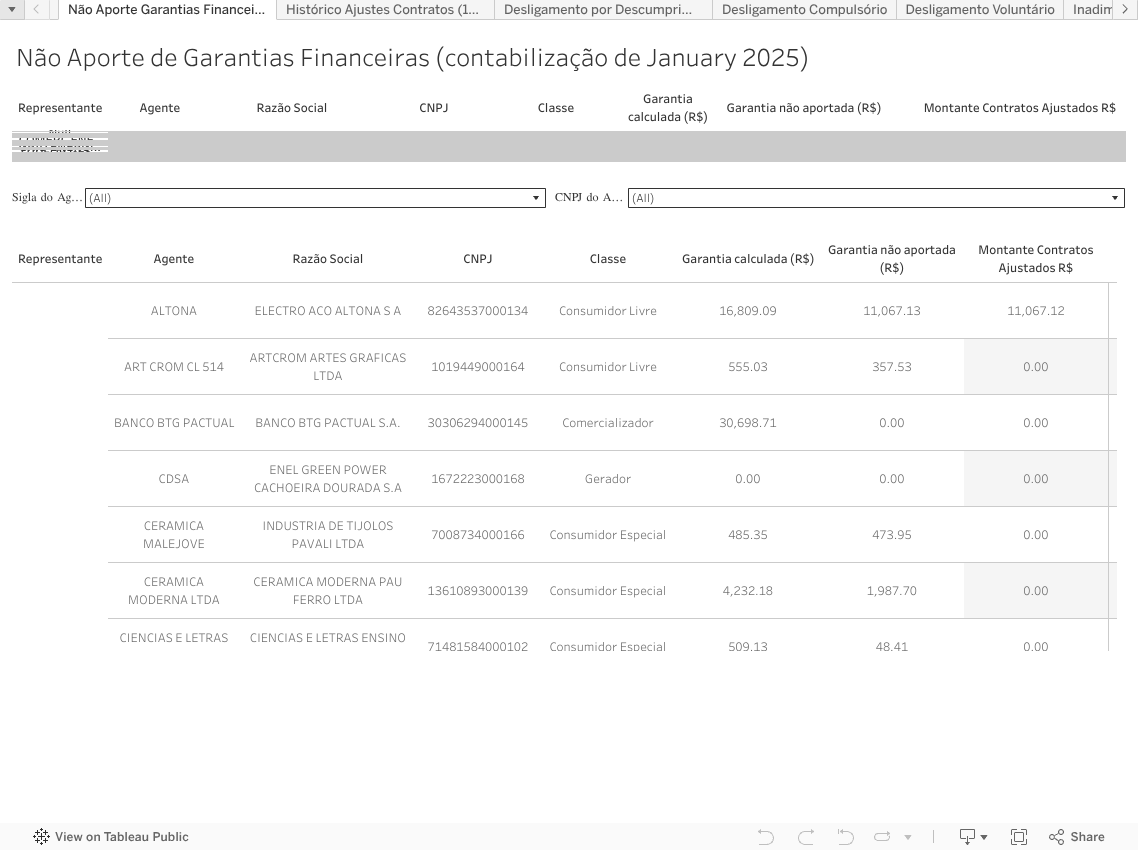Select BANCO BTG PACTUAL S.A. razão social cell
The width and height of the screenshot is (1138, 850).
click(x=327, y=422)
